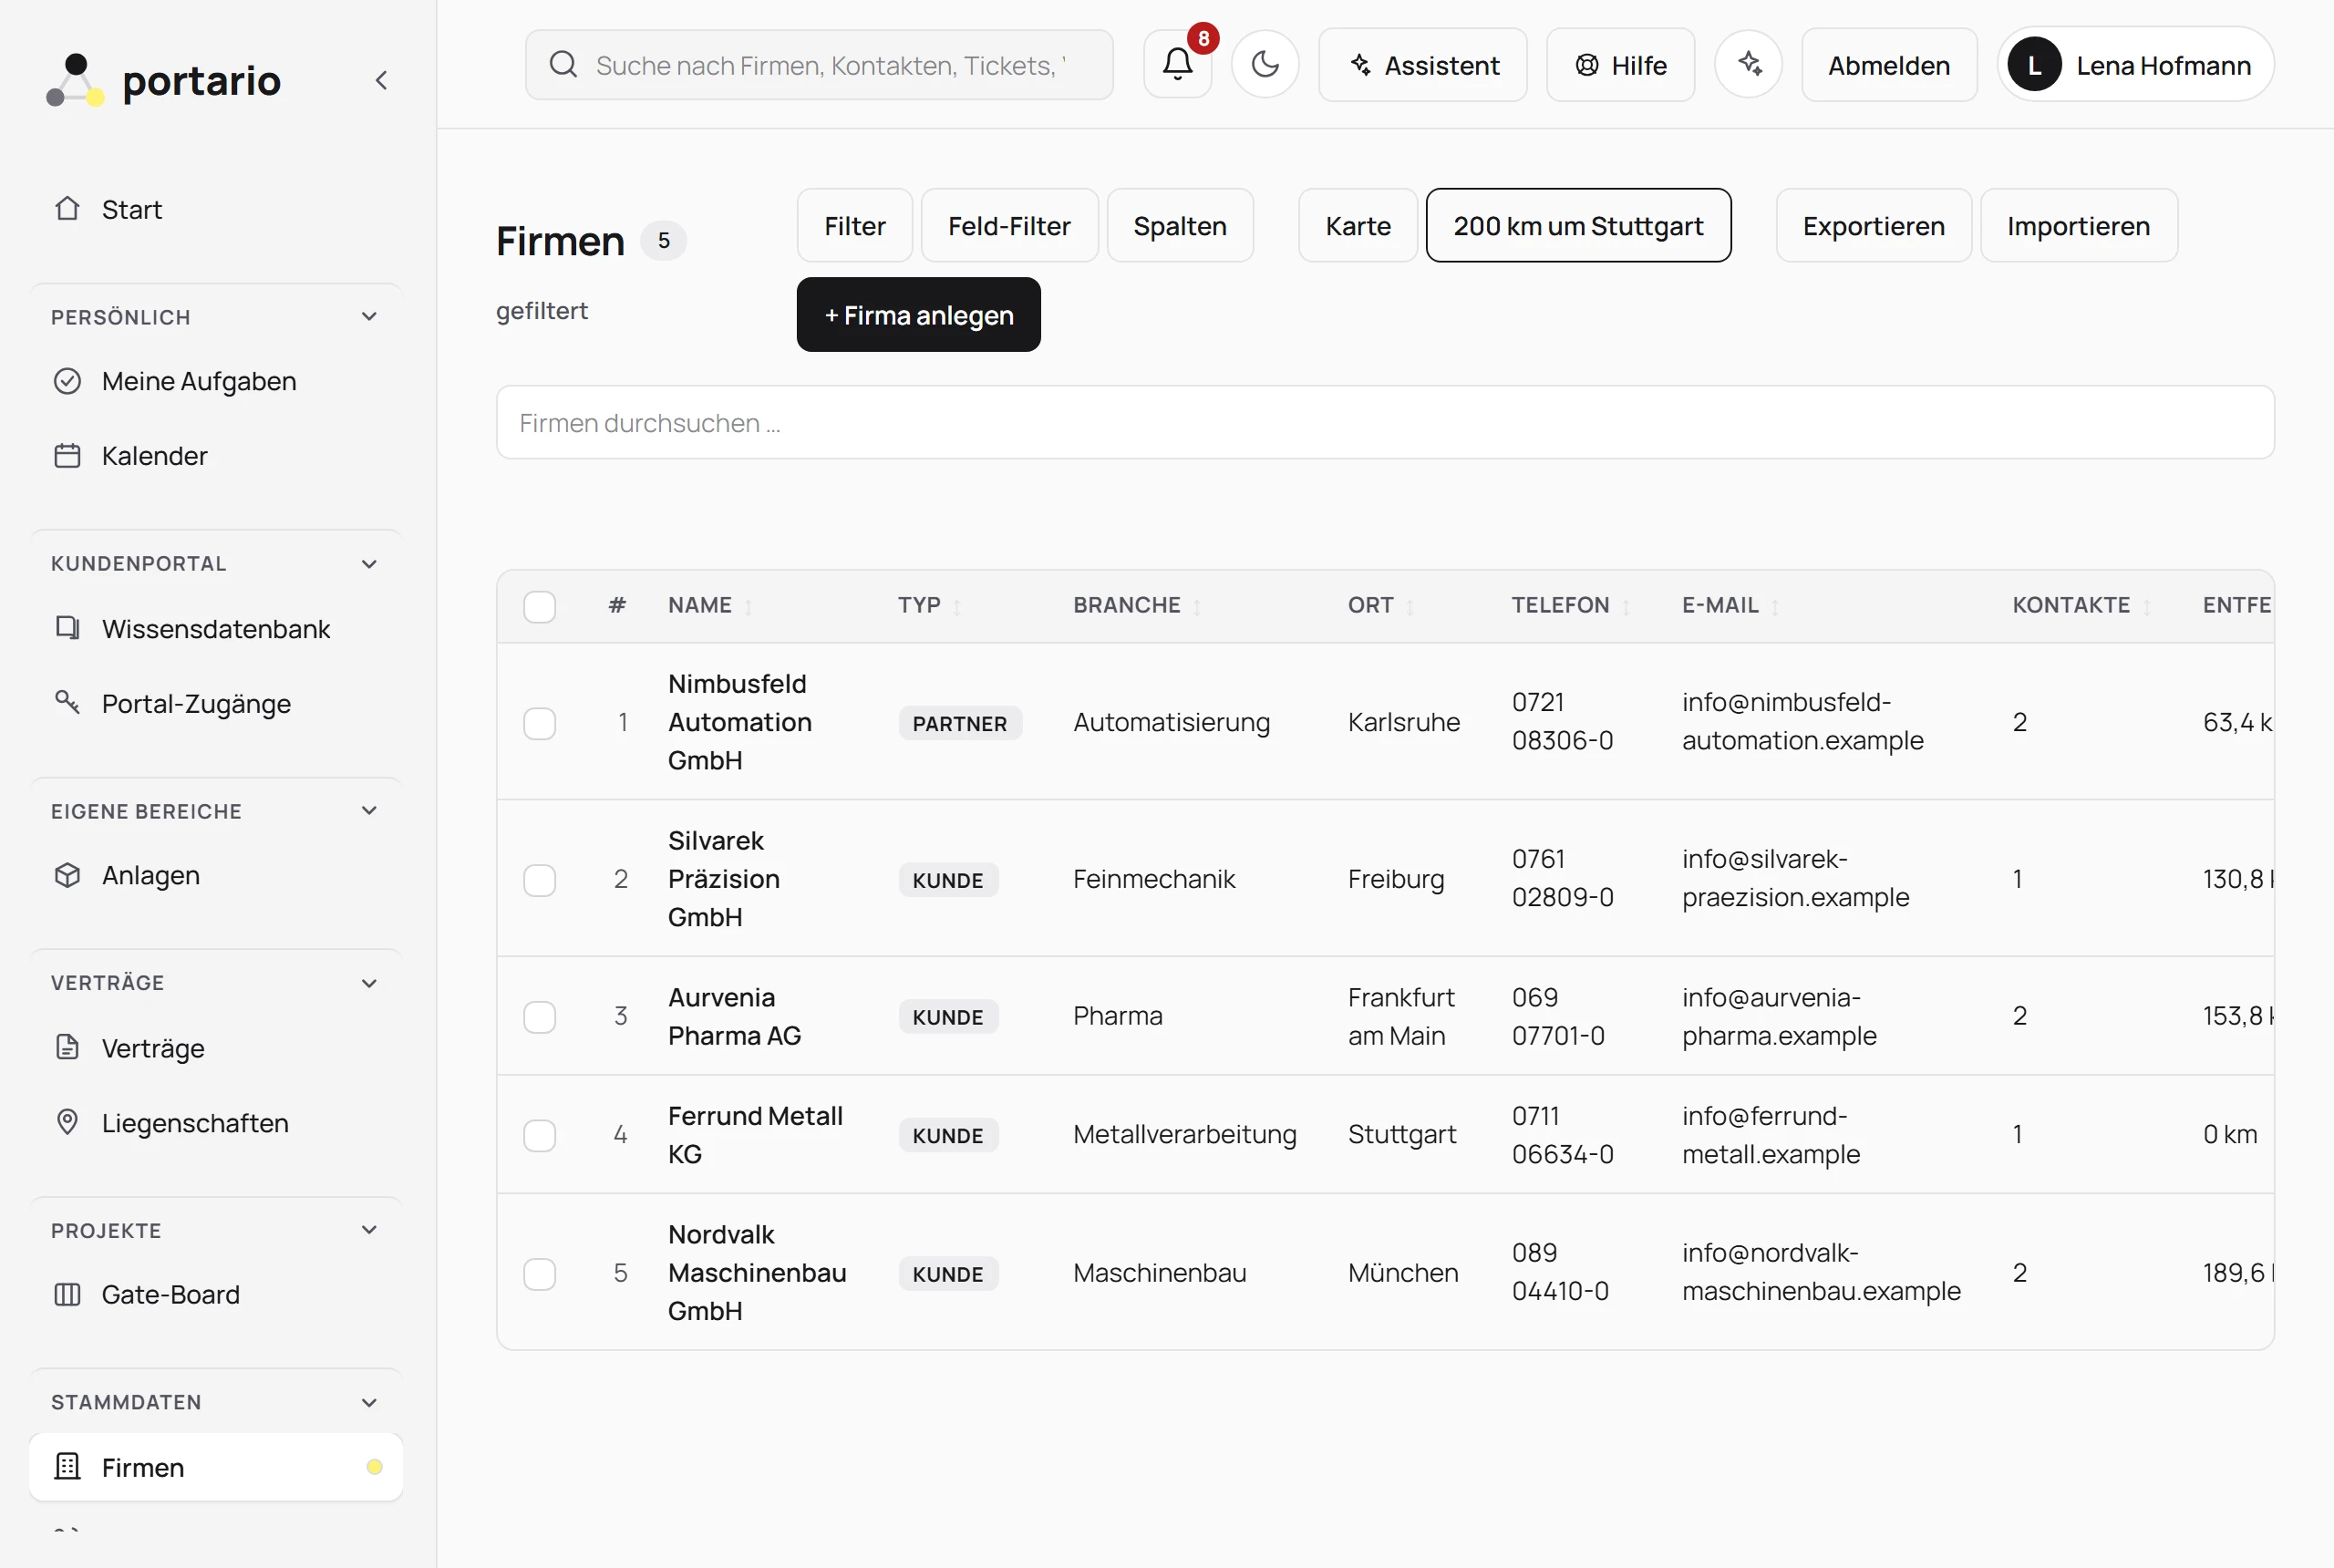Check the Nordvalk Maschinenbau GmbH row checkbox
2334x1568 pixels.
pos(540,1274)
